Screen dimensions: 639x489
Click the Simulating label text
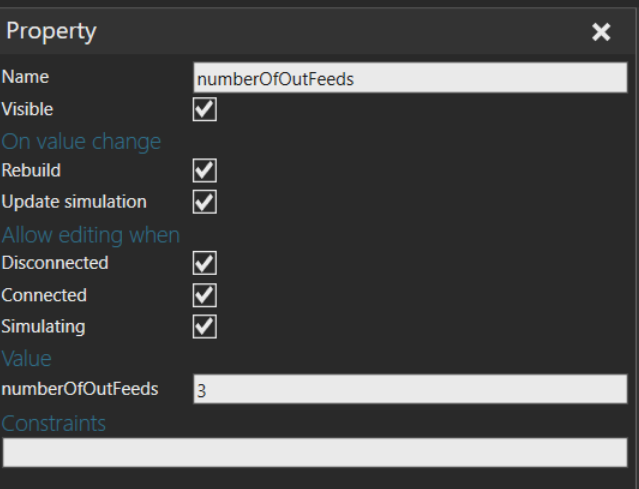[x=43, y=327]
